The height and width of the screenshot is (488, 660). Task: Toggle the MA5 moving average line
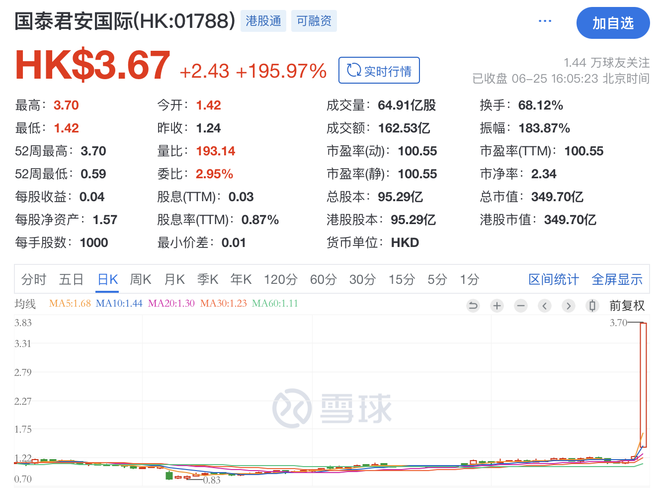tap(69, 304)
